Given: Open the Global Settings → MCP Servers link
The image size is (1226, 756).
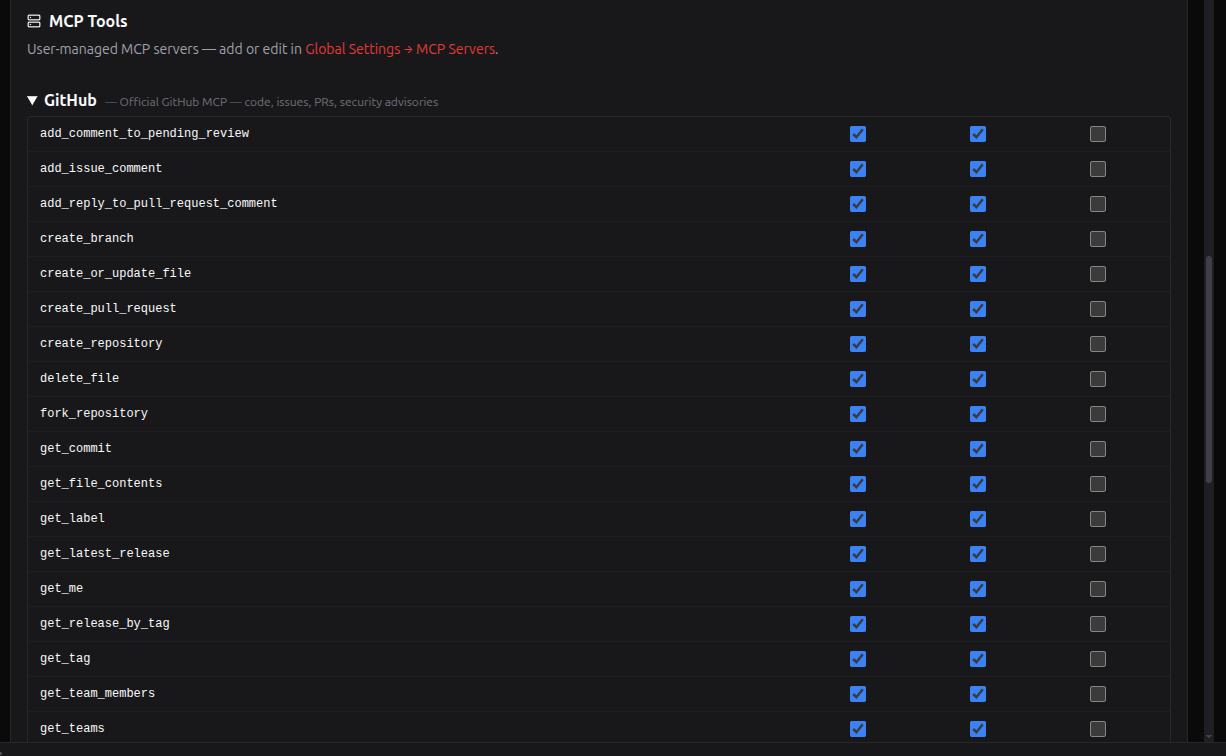Looking at the screenshot, I should pyautogui.click(x=400, y=49).
